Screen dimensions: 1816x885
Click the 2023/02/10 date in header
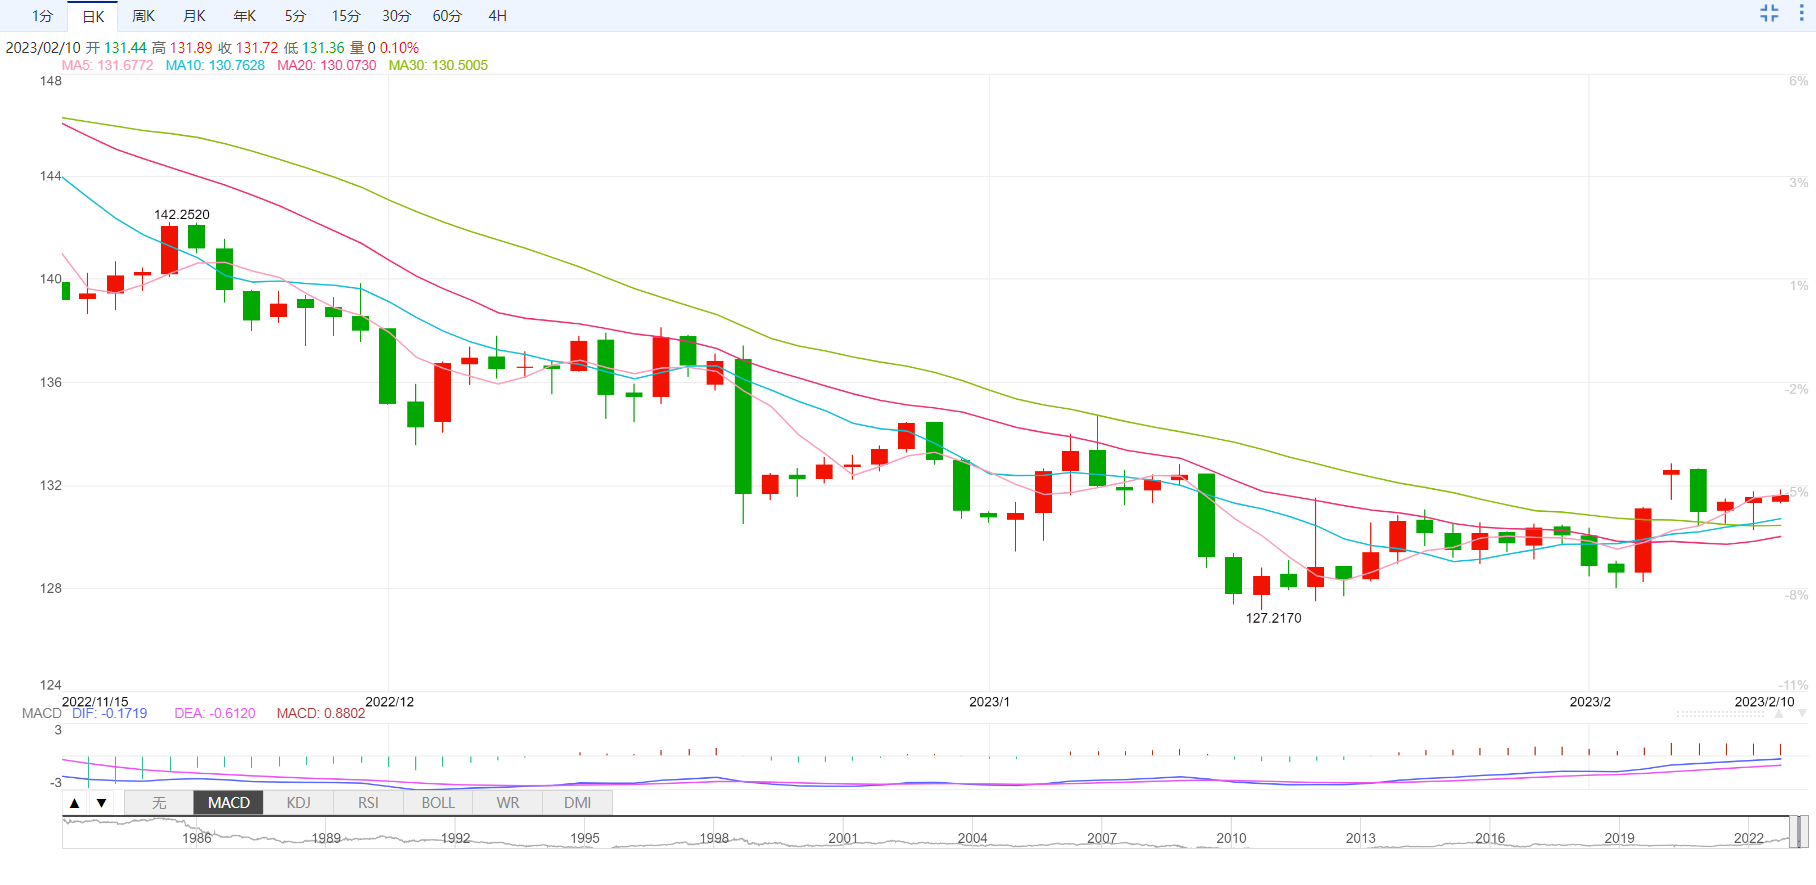(43, 48)
